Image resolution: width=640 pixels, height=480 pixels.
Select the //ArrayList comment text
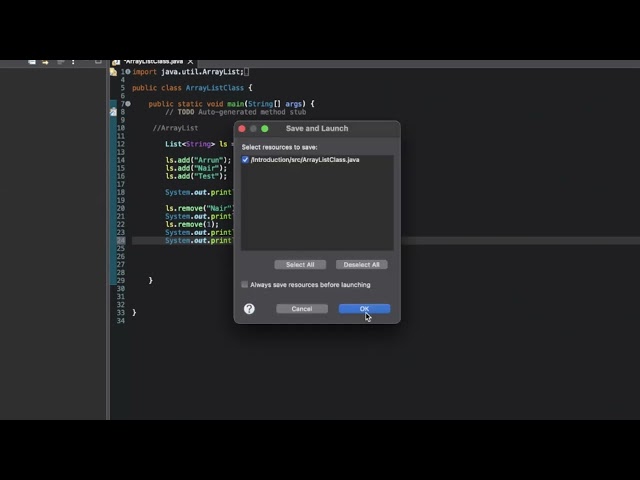pyautogui.click(x=176, y=128)
